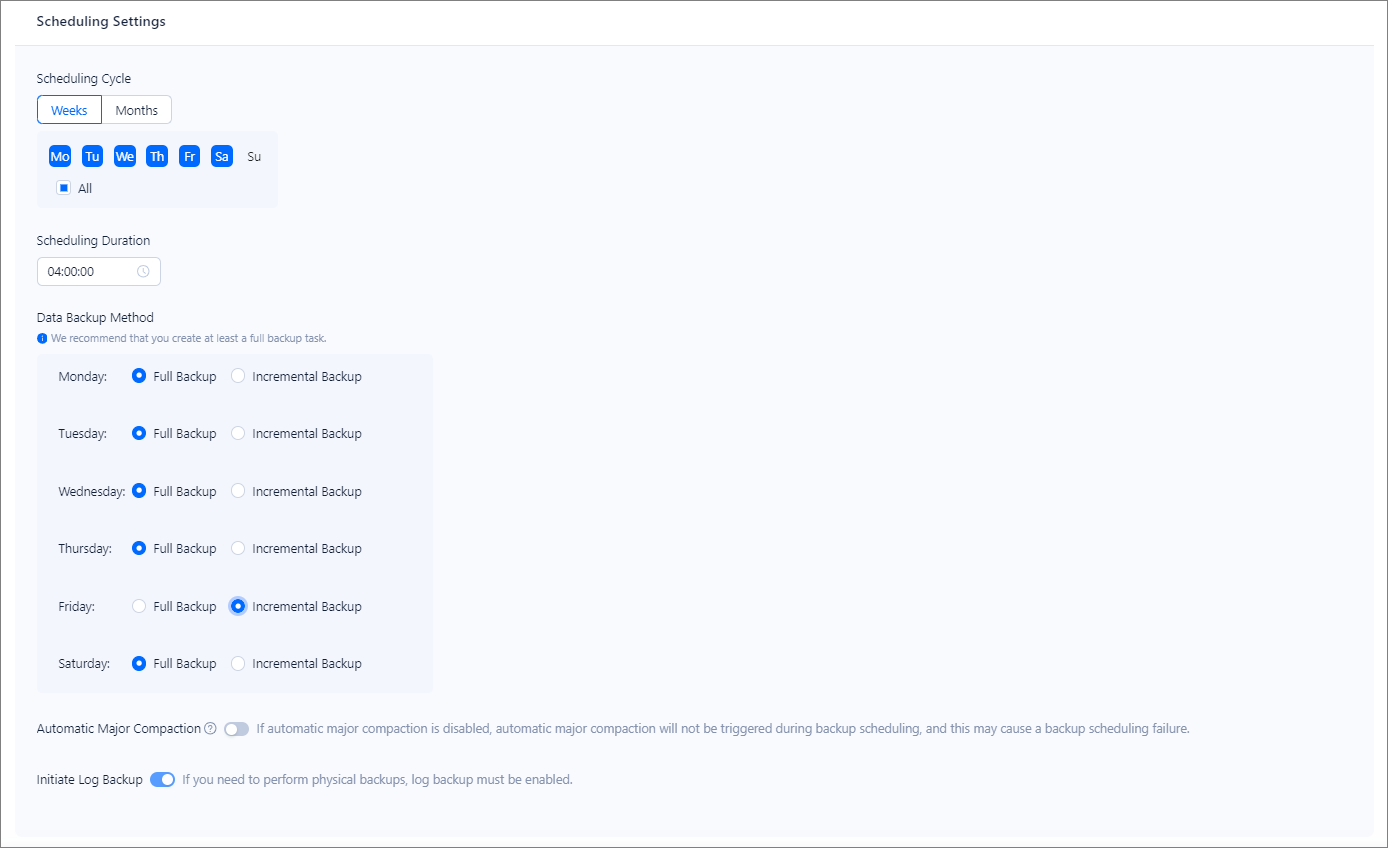Set Monday to Incremental Backup
This screenshot has height=848, width=1388.
(238, 377)
